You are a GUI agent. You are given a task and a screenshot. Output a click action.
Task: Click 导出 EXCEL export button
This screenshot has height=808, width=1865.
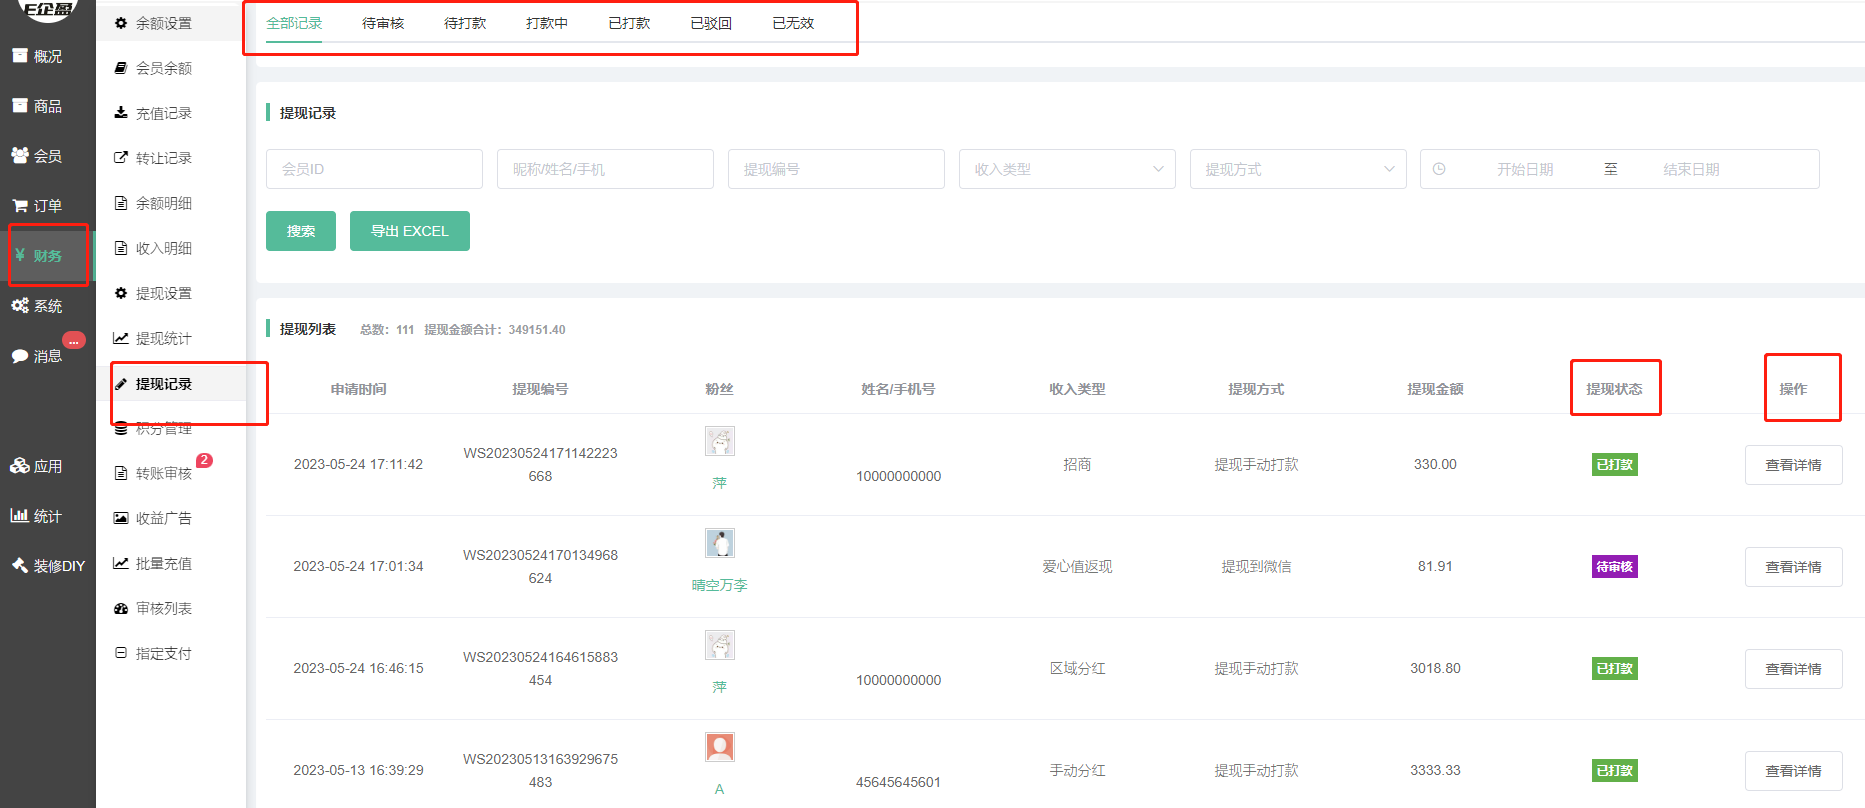[x=409, y=231]
